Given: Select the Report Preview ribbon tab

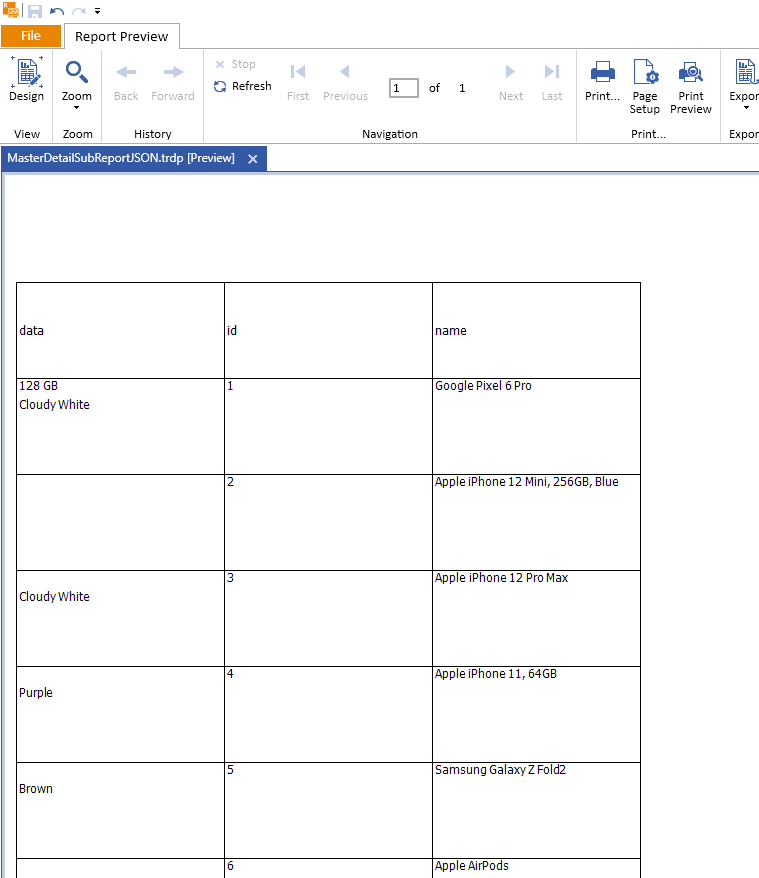Looking at the screenshot, I should pyautogui.click(x=122, y=36).
